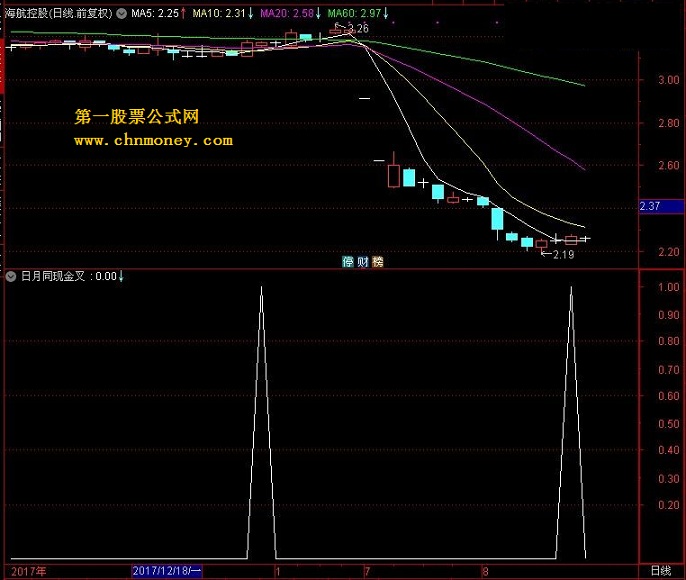Click the MA60: 2.97 moving average label
686x580 pixels.
point(354,14)
